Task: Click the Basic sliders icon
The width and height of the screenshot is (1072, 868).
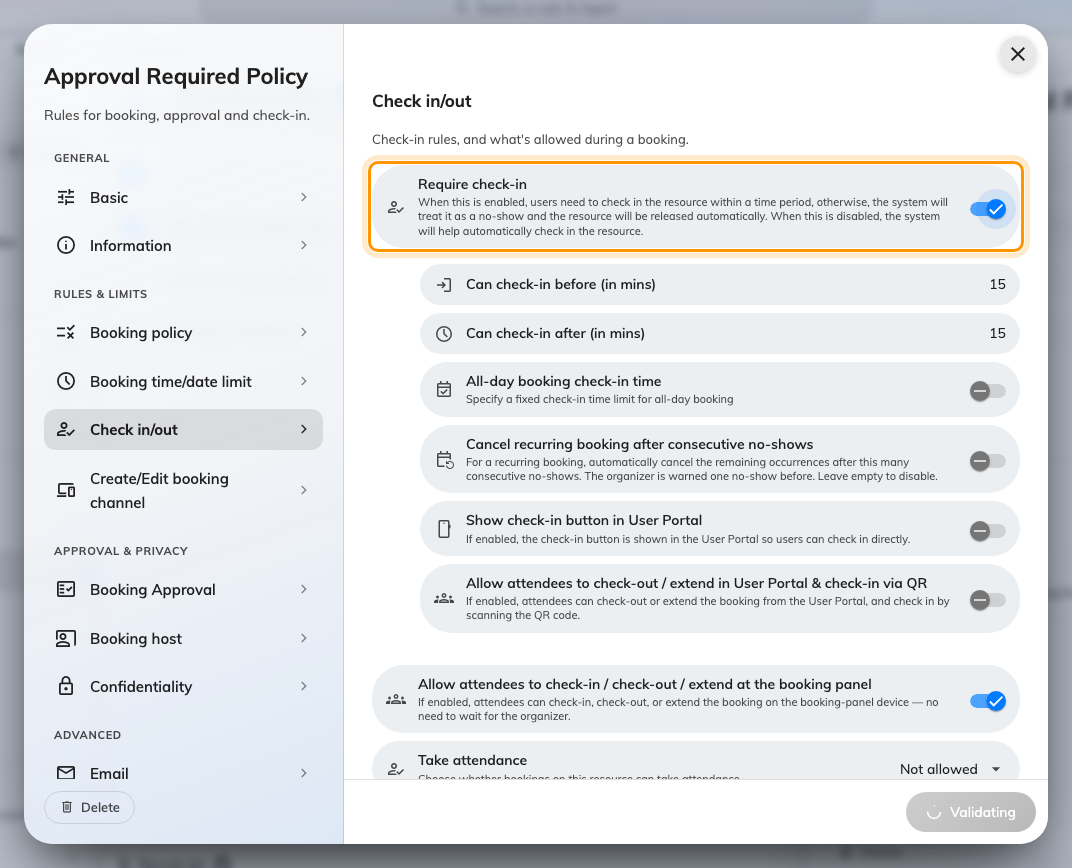Action: point(66,198)
